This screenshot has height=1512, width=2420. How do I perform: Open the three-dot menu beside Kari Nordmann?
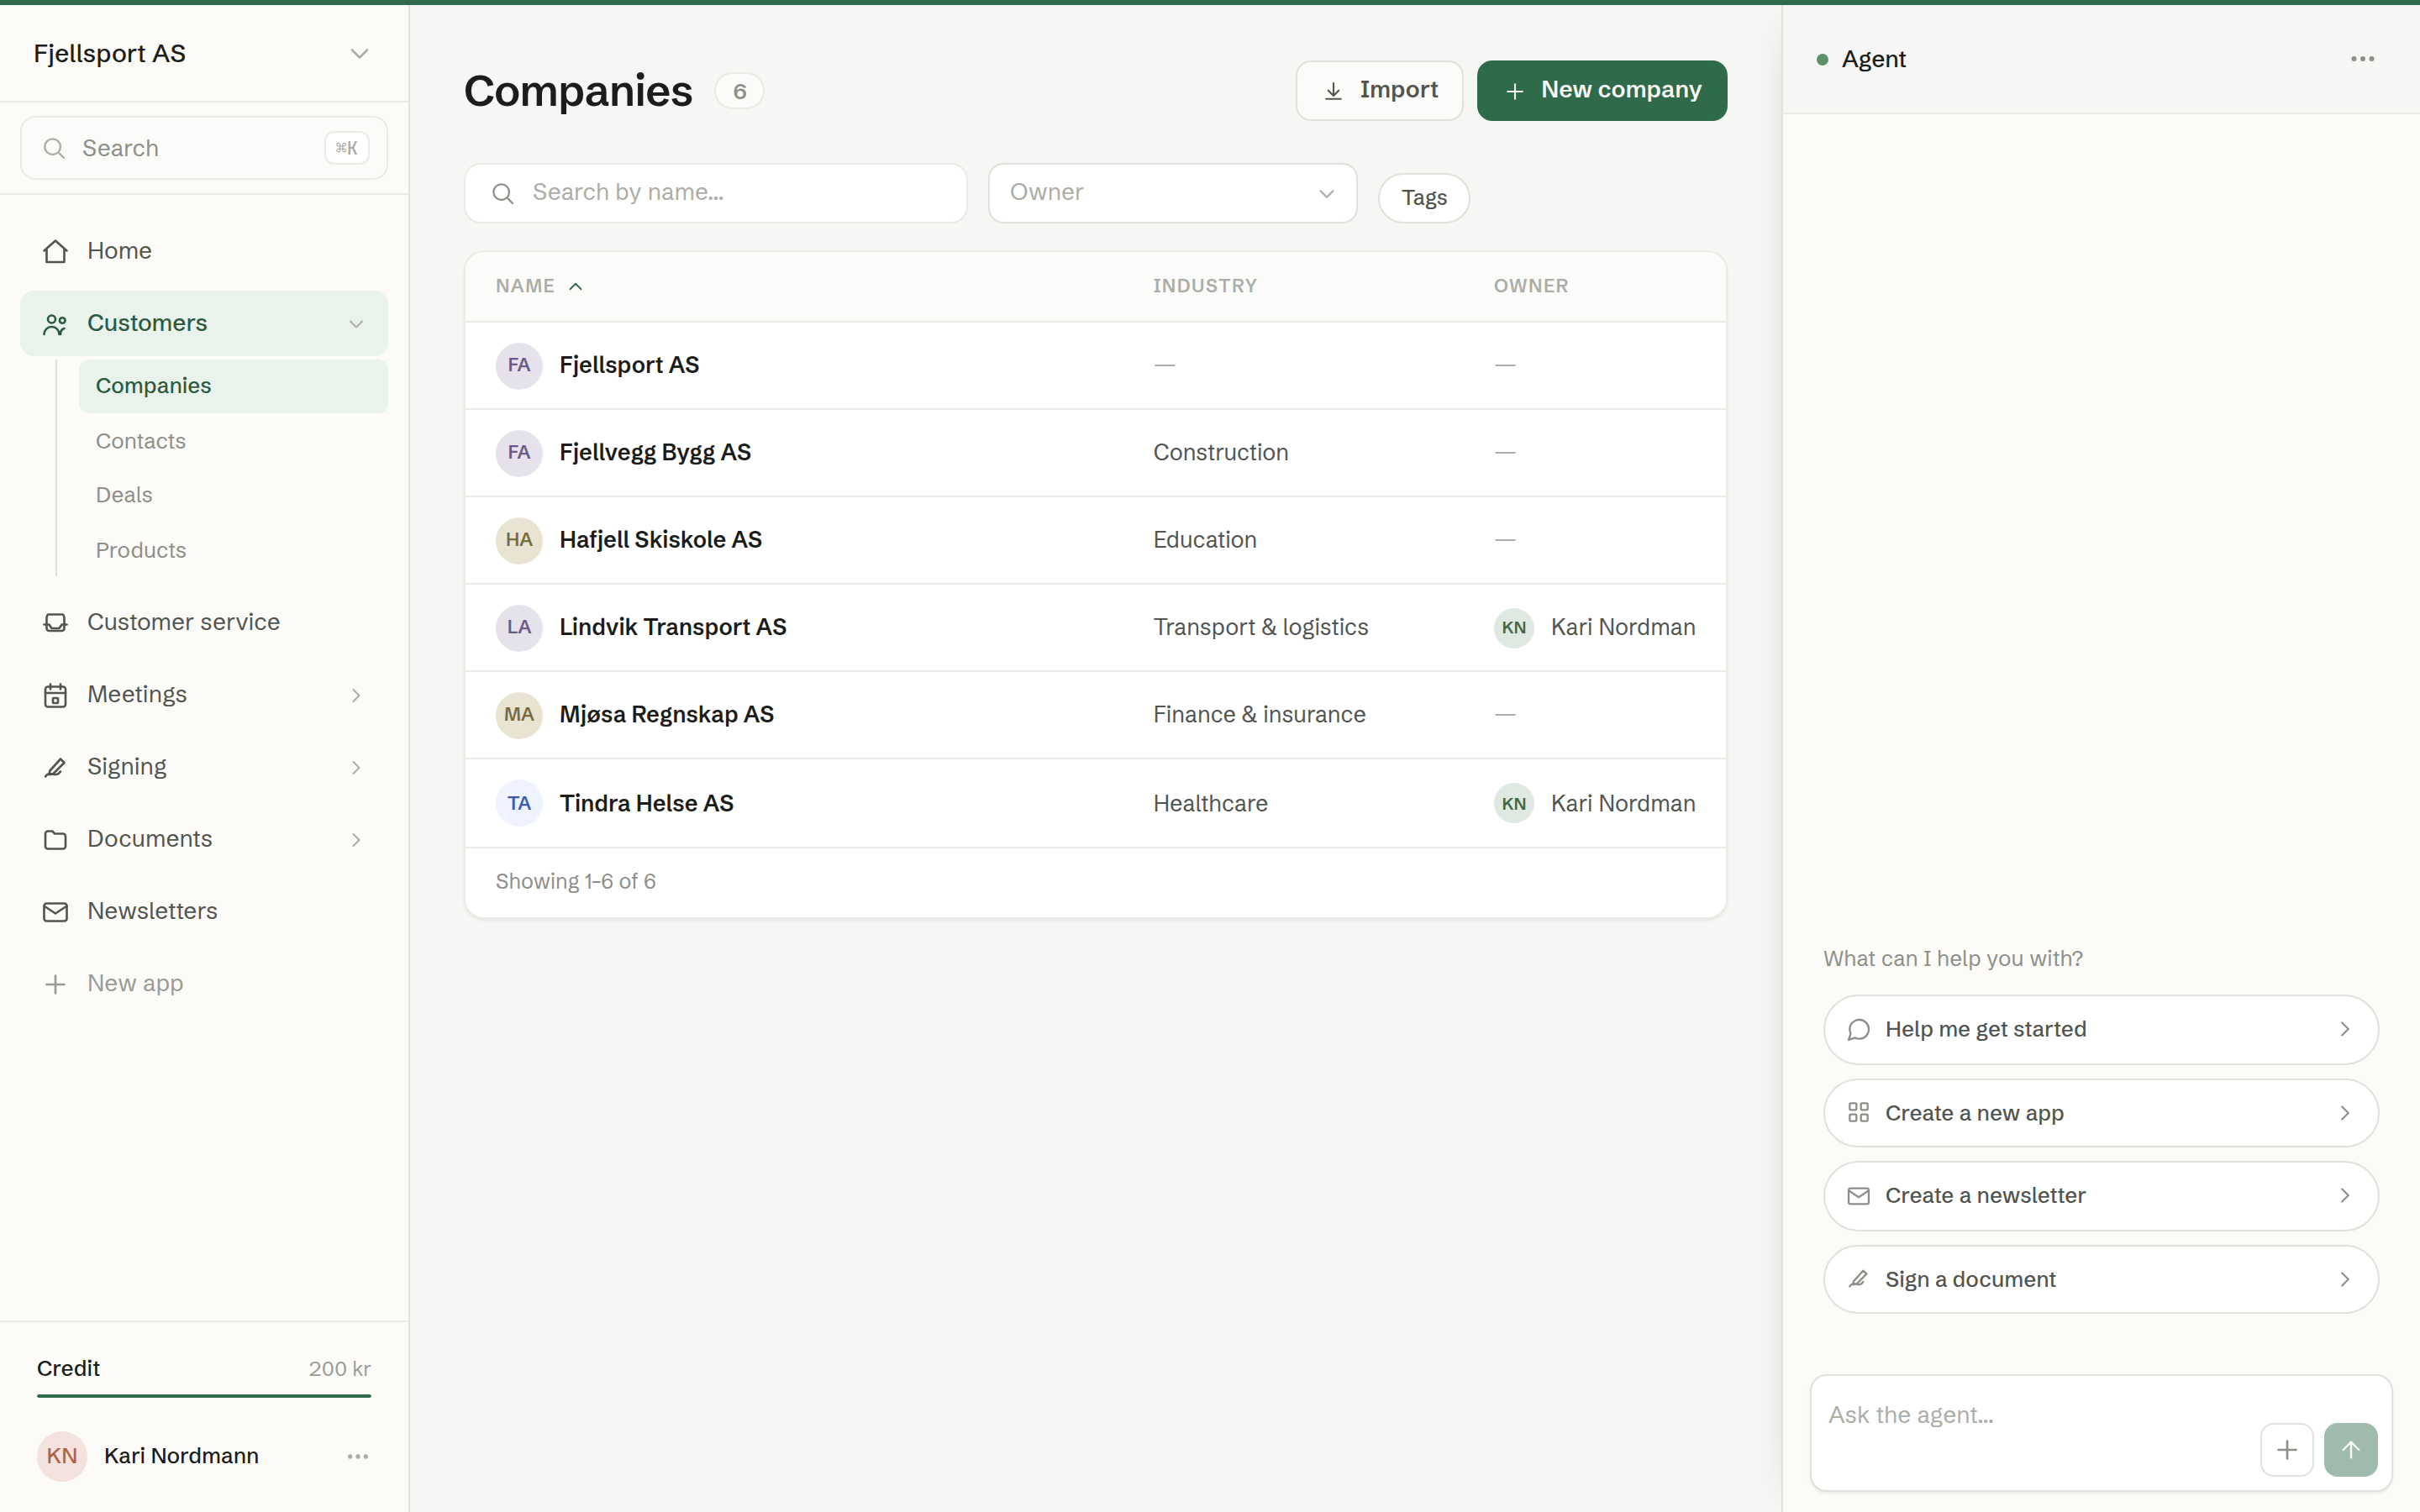point(358,1456)
